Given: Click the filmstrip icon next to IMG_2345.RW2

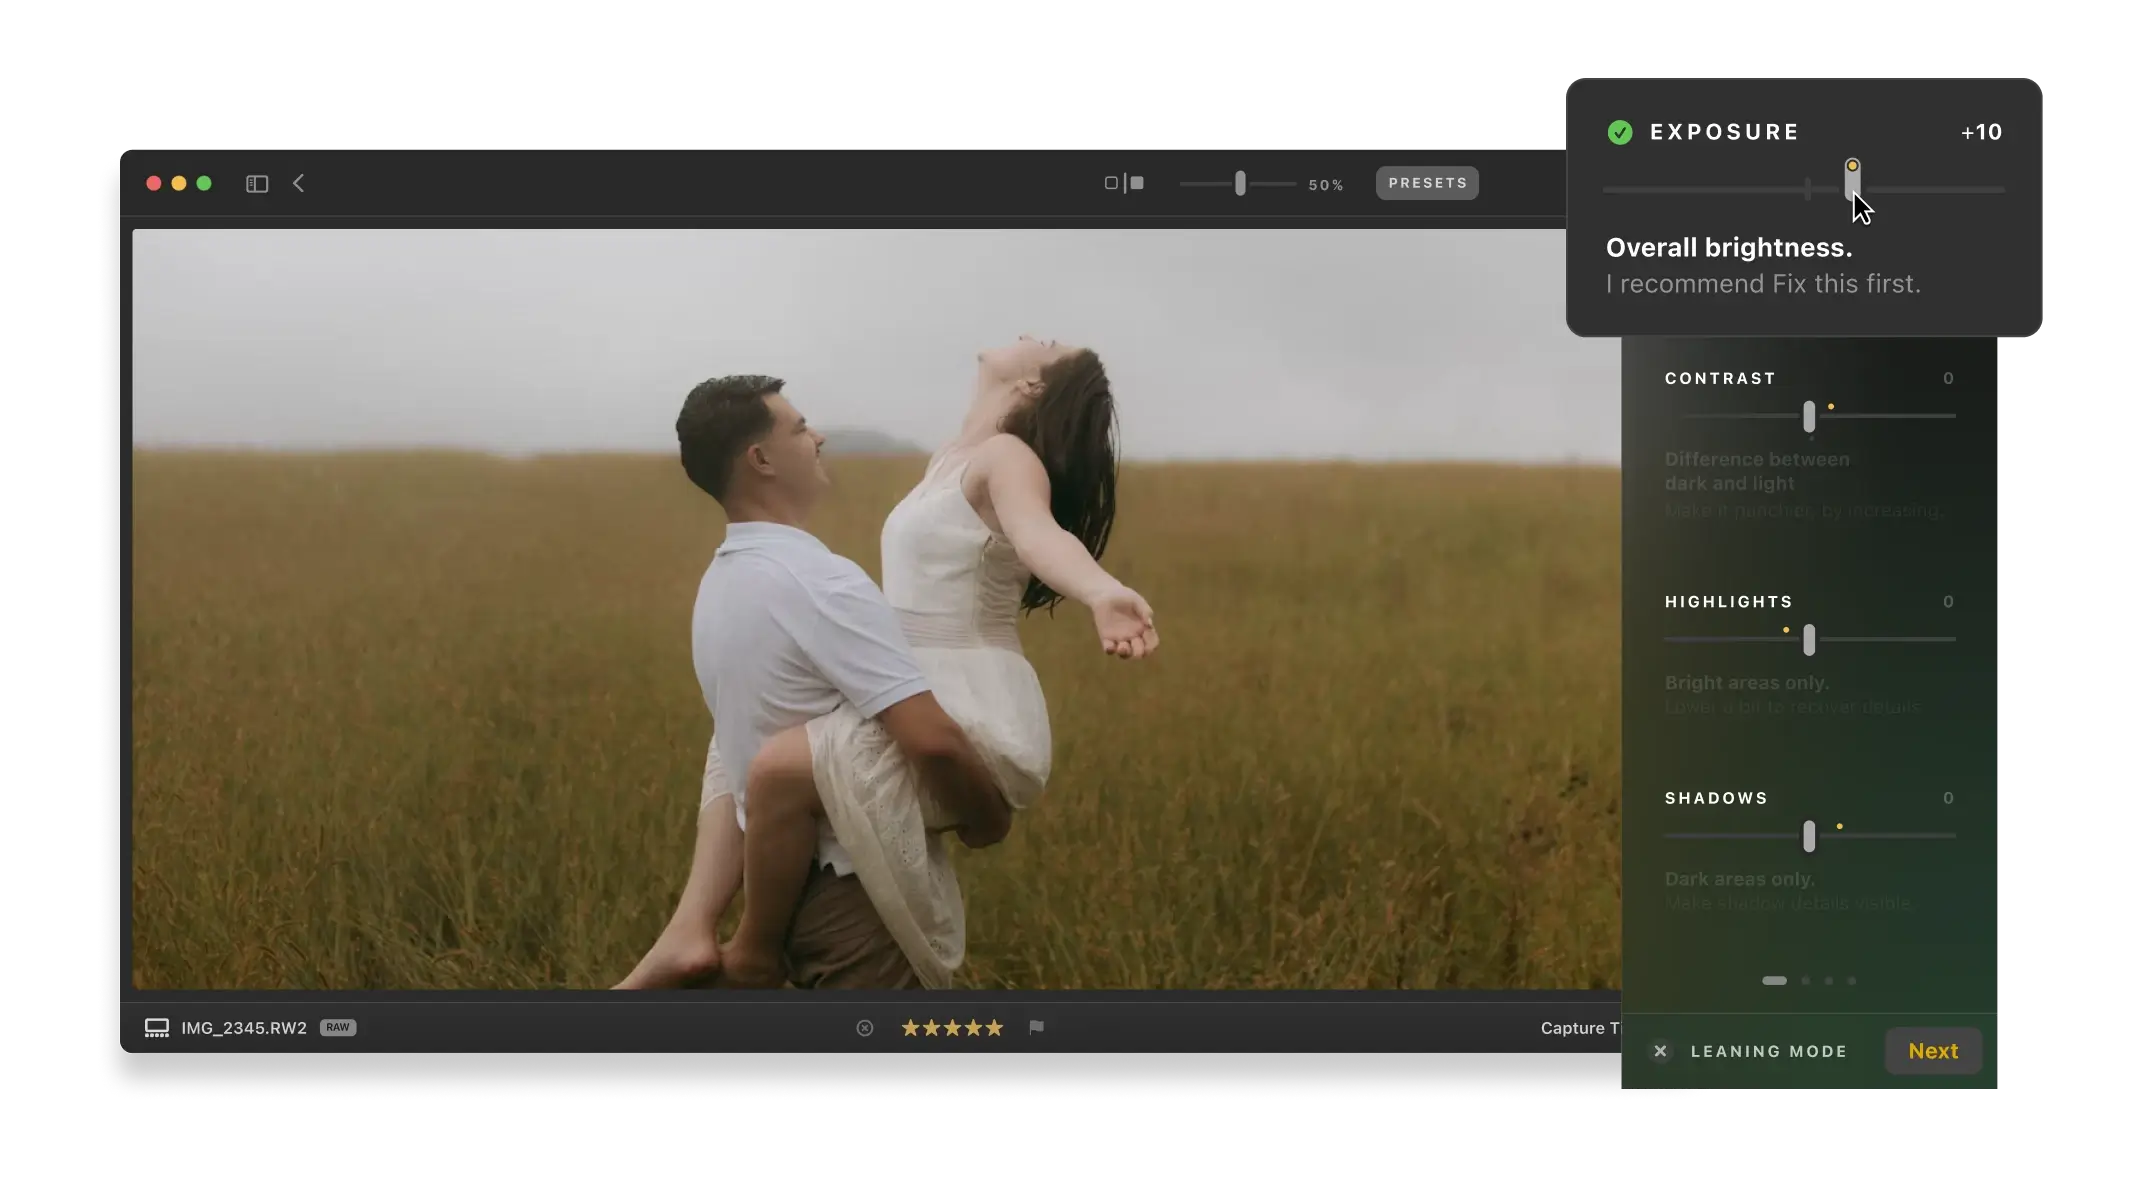Looking at the screenshot, I should click(156, 1027).
